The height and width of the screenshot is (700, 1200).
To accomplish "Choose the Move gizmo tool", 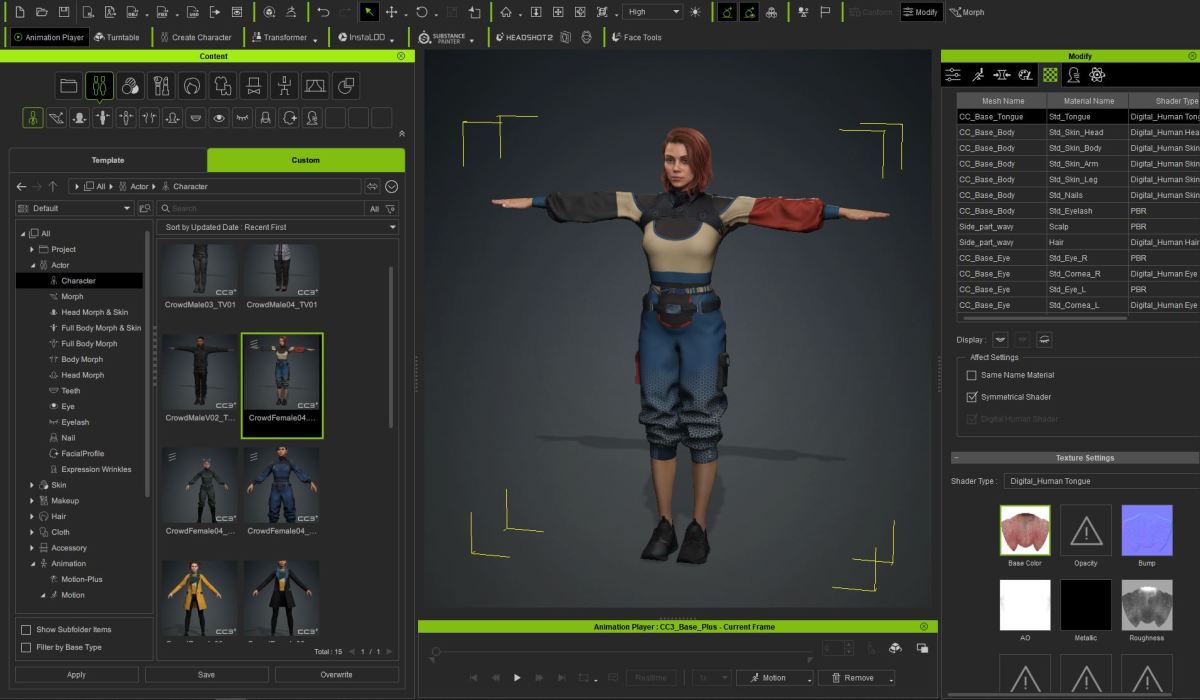I will point(392,12).
